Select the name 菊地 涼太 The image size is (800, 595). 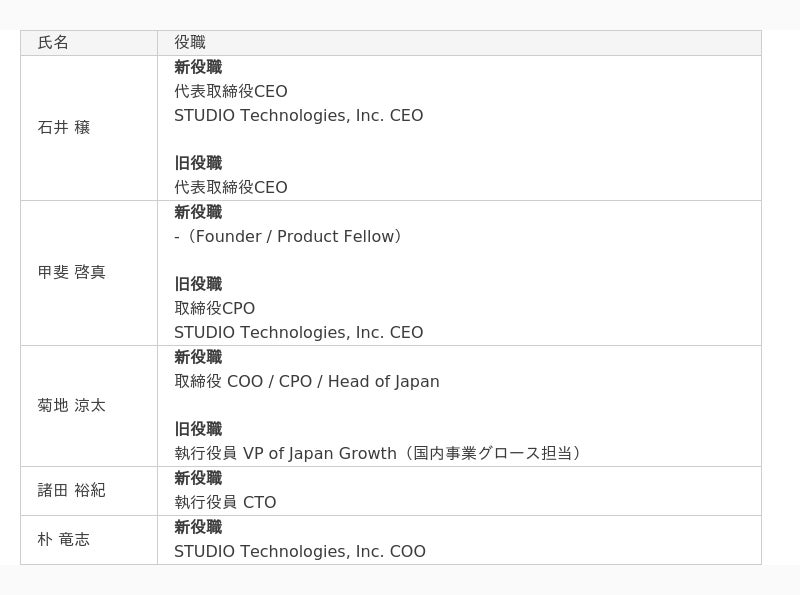[72, 406]
